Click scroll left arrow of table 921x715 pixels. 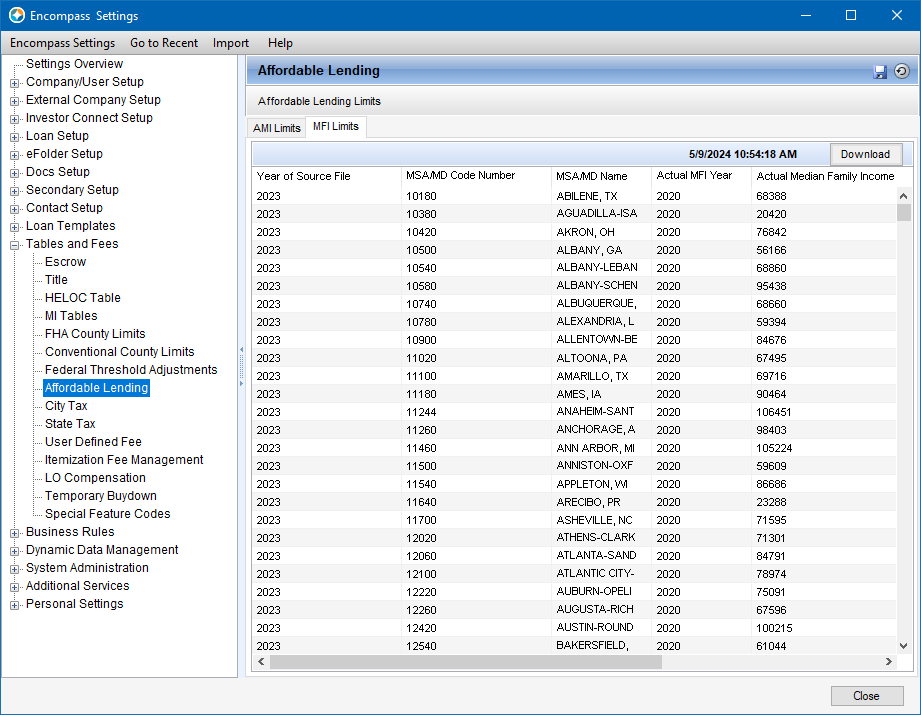click(261, 662)
